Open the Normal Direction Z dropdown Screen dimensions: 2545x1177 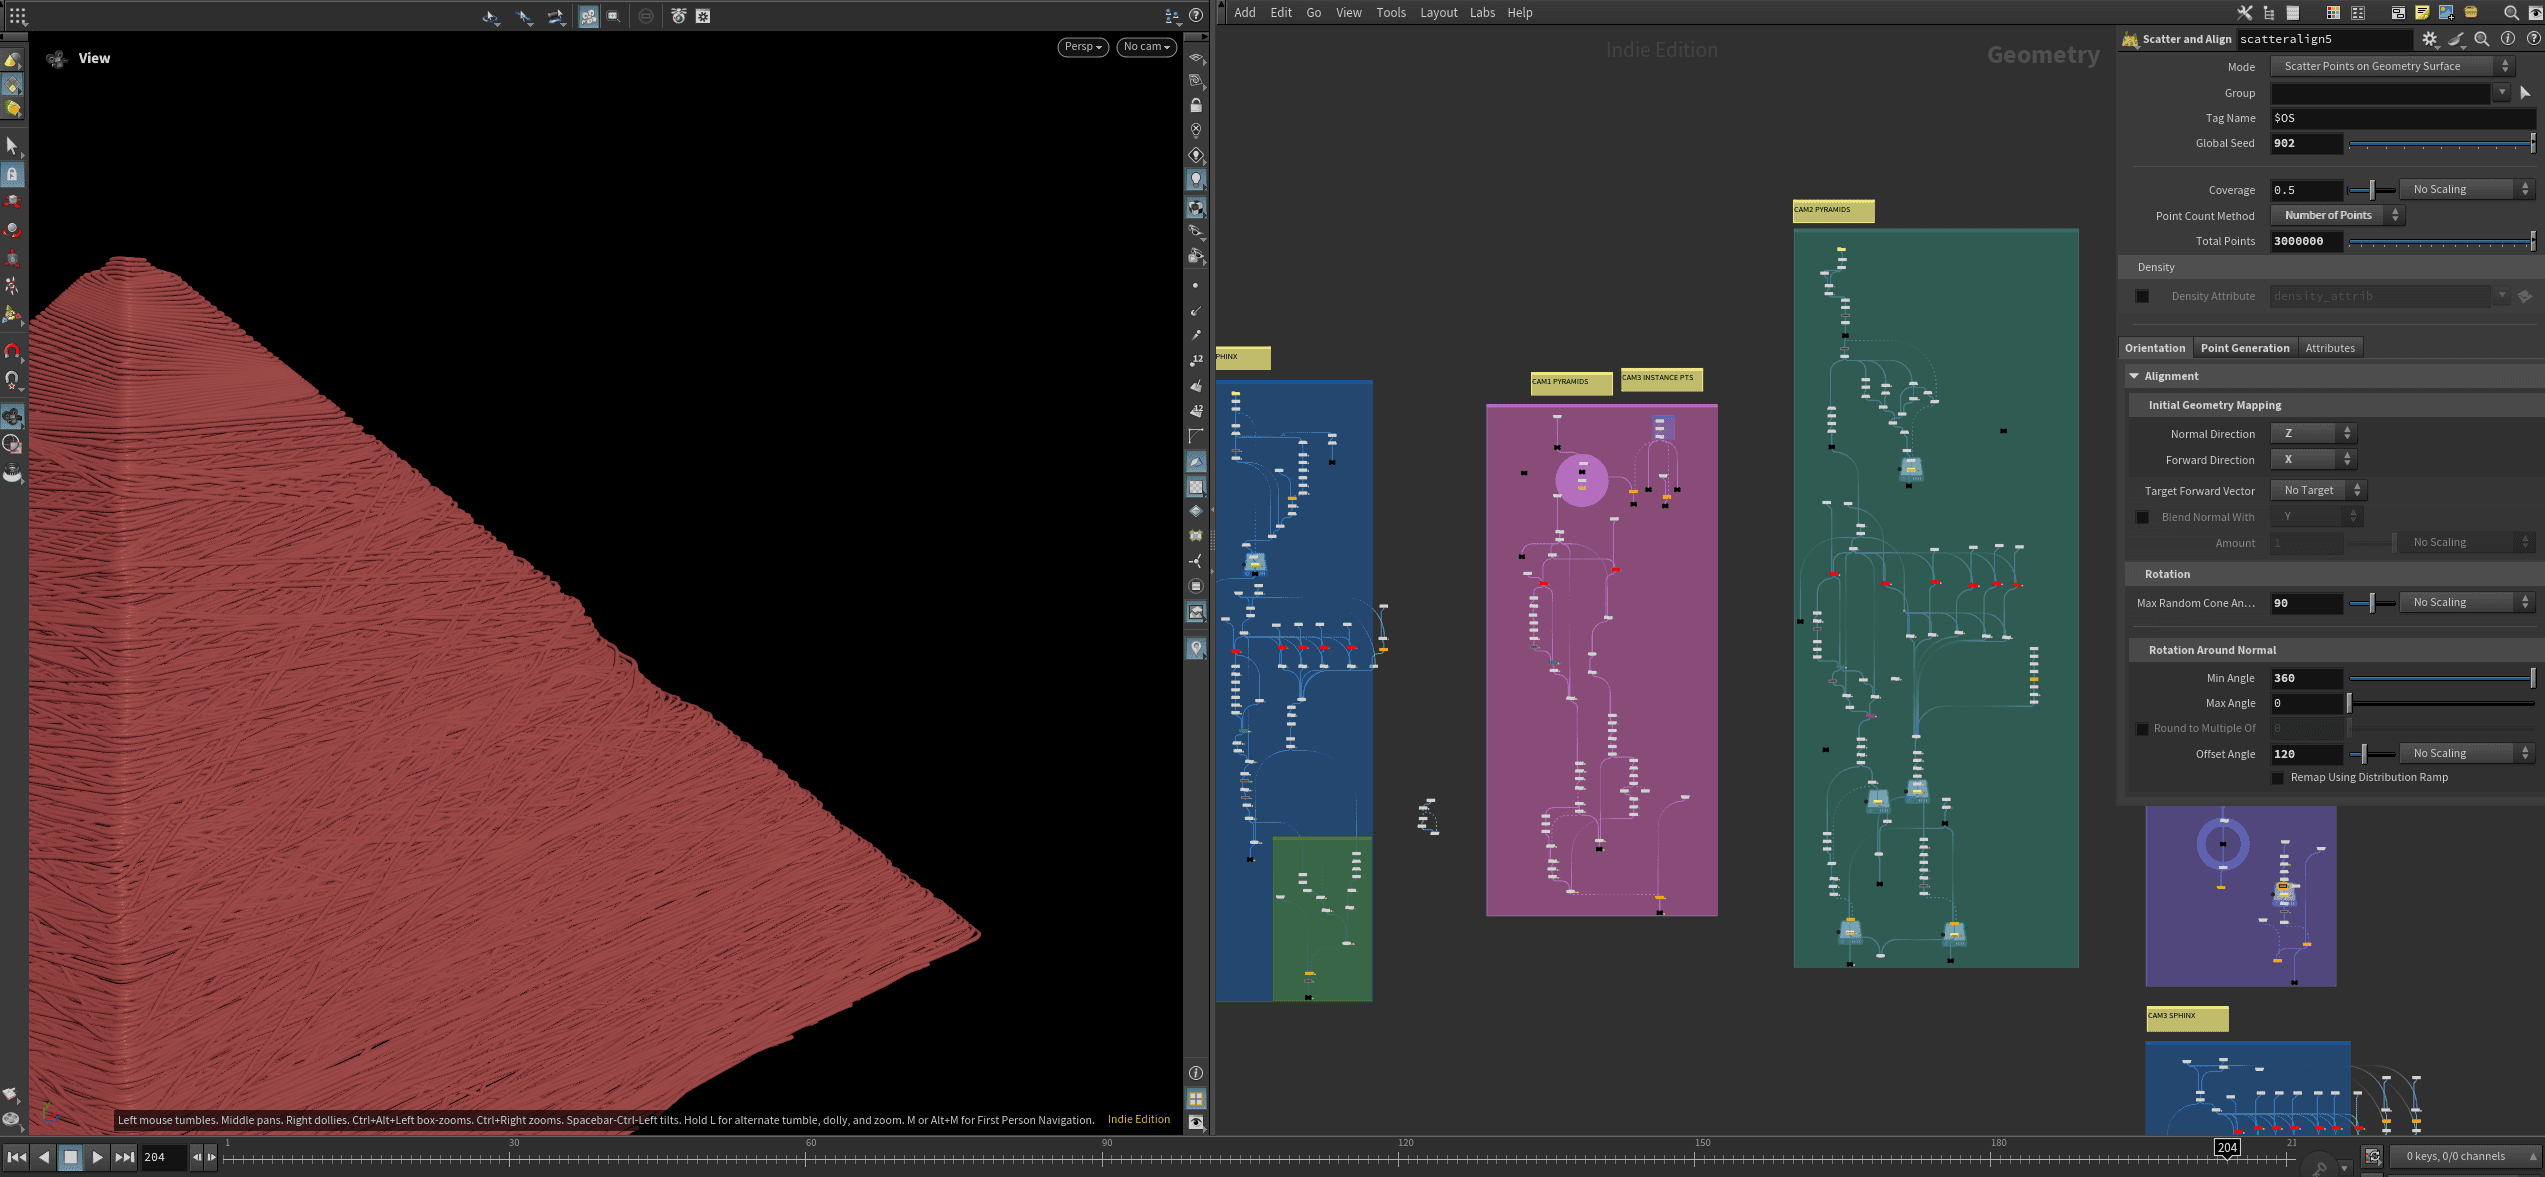(x=2313, y=434)
